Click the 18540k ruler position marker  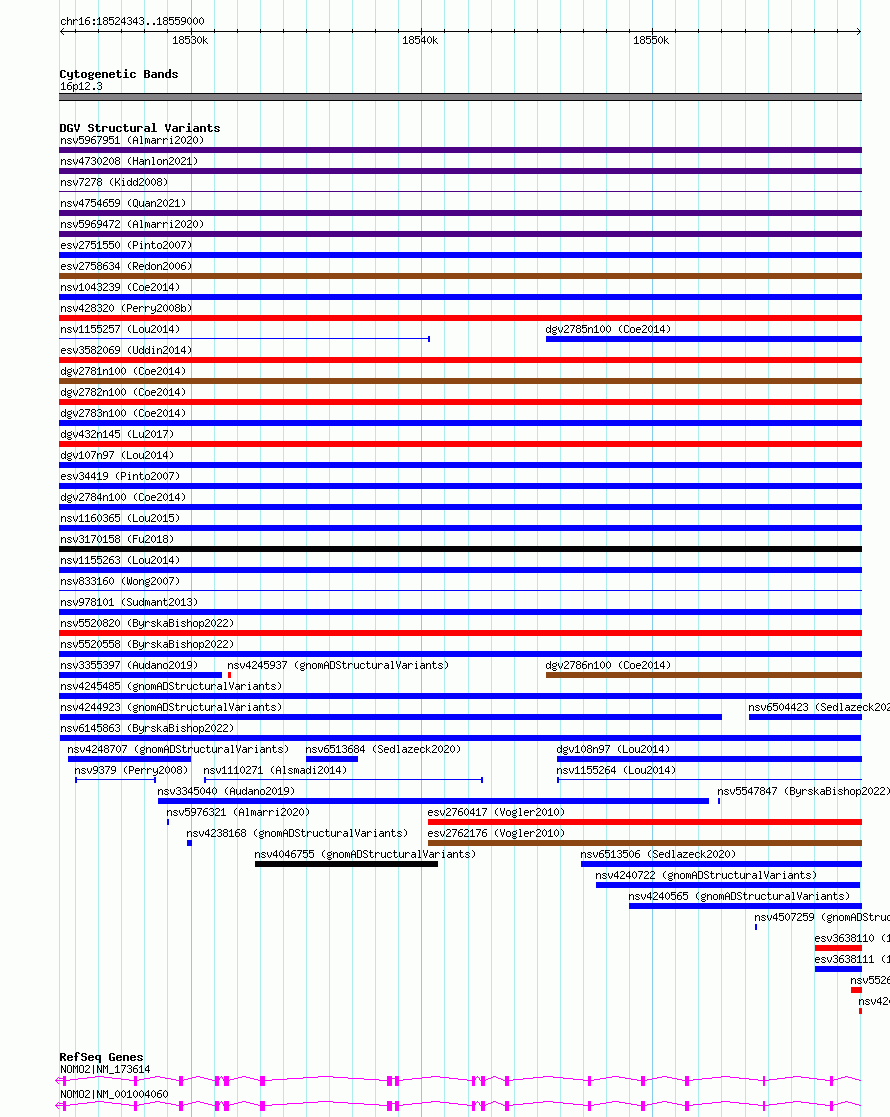tap(420, 41)
